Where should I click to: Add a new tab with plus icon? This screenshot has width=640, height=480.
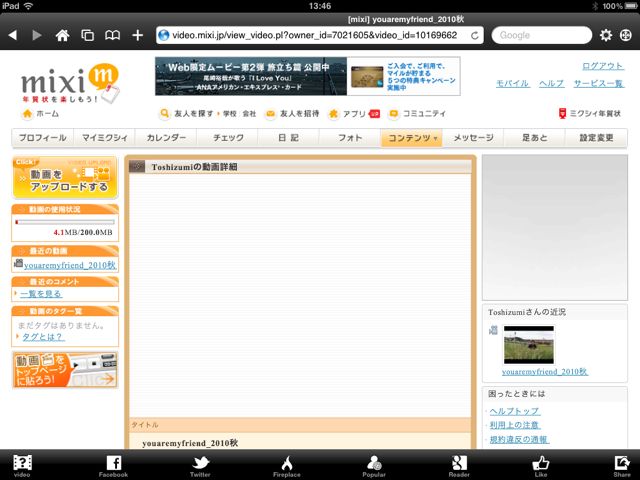tap(138, 36)
